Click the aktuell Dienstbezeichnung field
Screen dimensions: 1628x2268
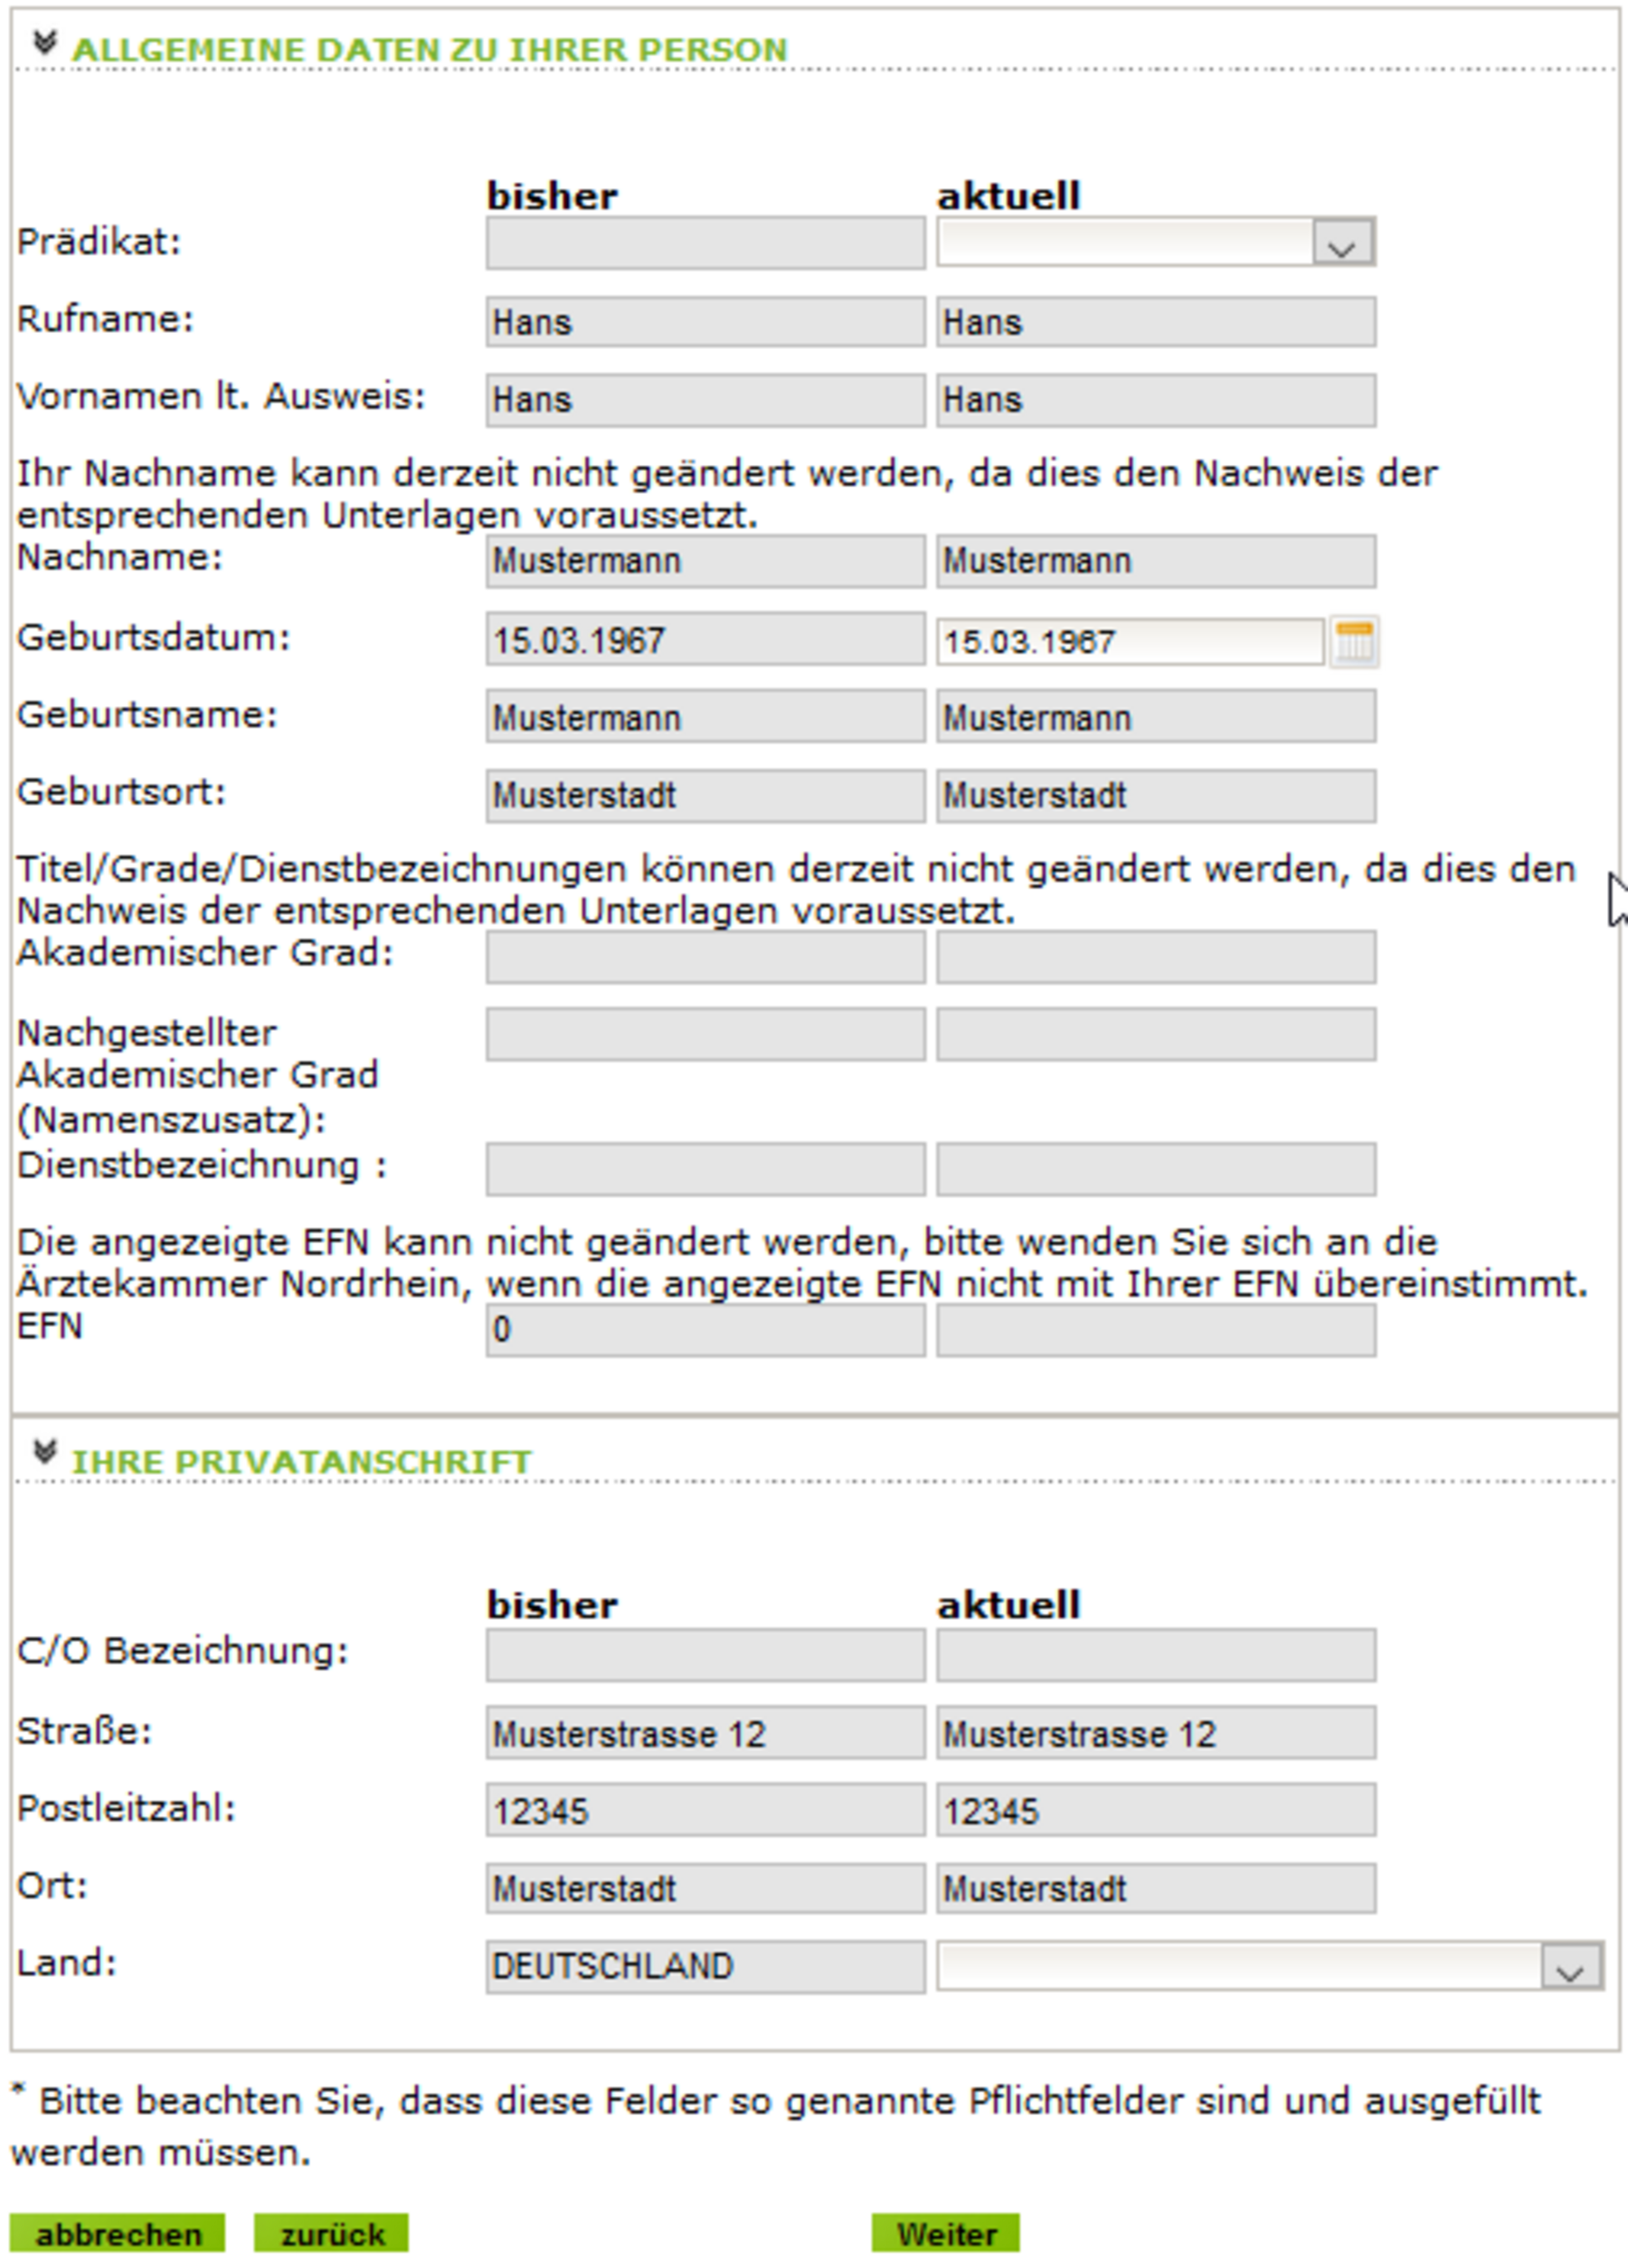(1155, 1169)
